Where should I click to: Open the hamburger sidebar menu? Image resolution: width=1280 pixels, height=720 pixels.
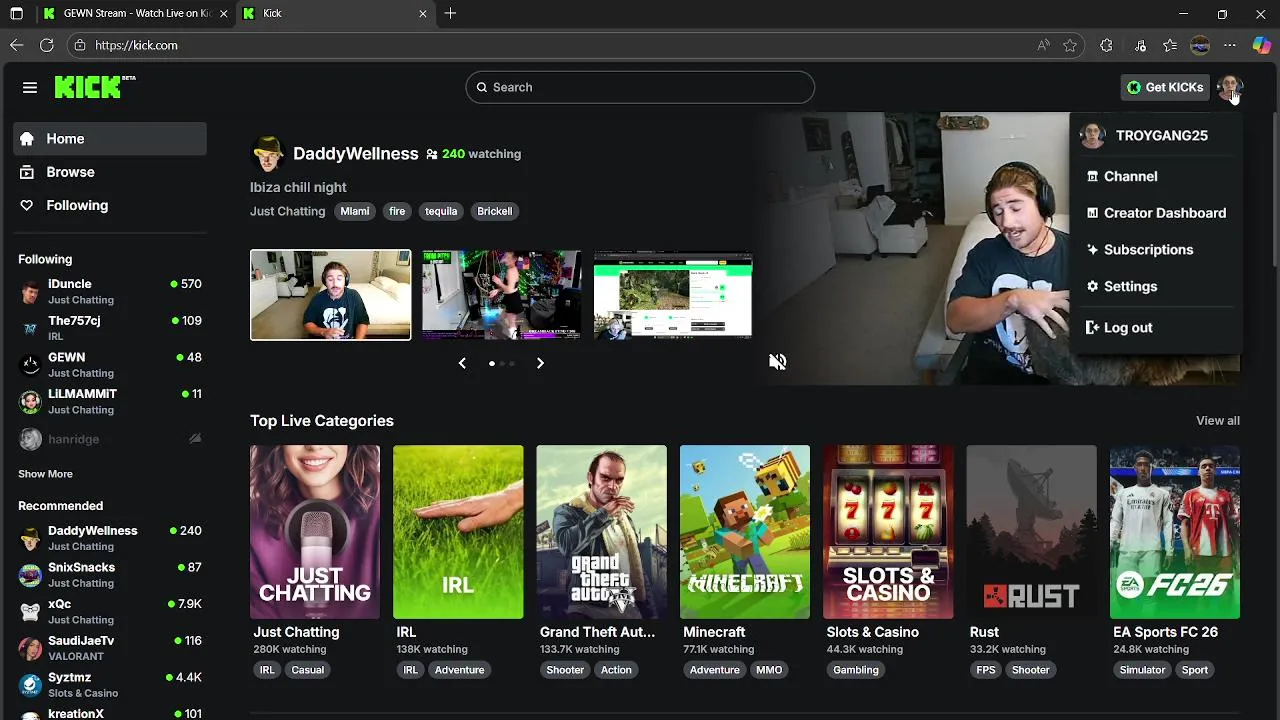pos(30,88)
